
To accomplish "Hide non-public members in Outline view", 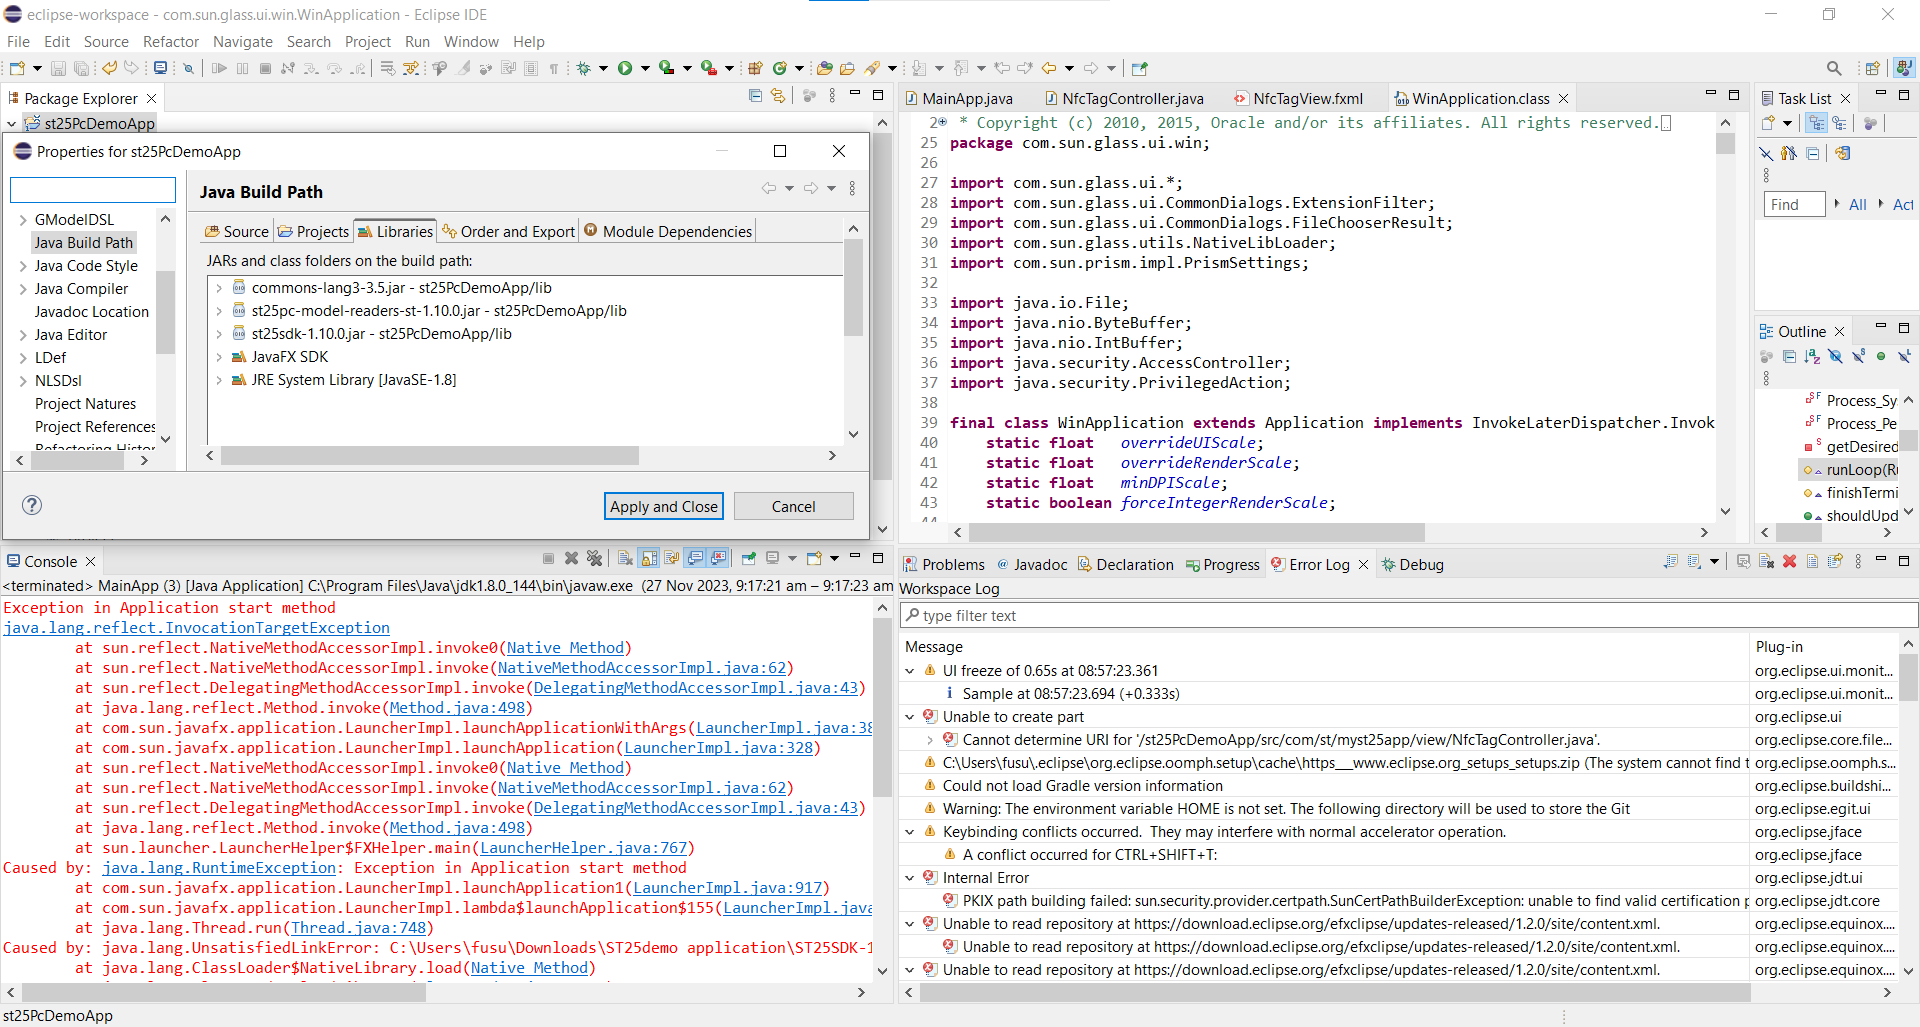I will coord(1880,357).
